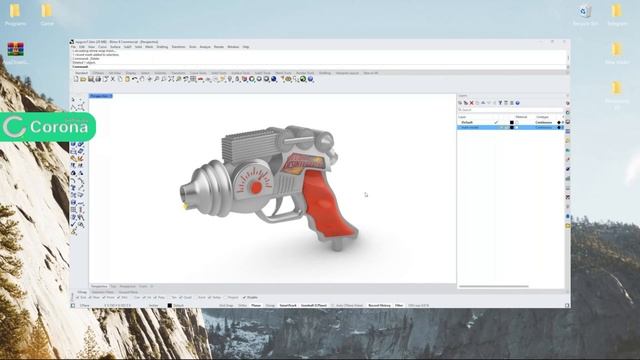This screenshot has width=640, height=360.
Task: Click the blue Help icon in the Standard toolbar
Action: (311, 79)
